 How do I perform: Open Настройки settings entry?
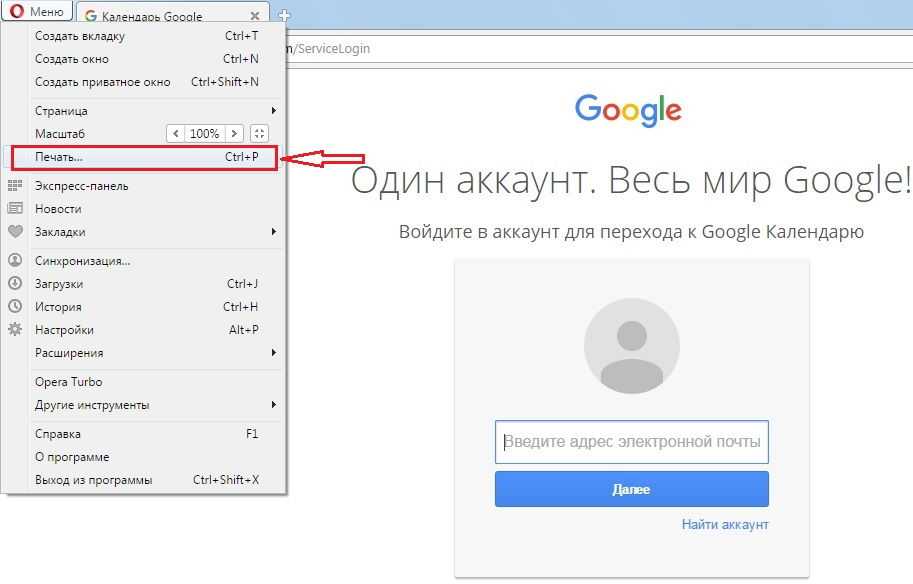click(x=64, y=330)
